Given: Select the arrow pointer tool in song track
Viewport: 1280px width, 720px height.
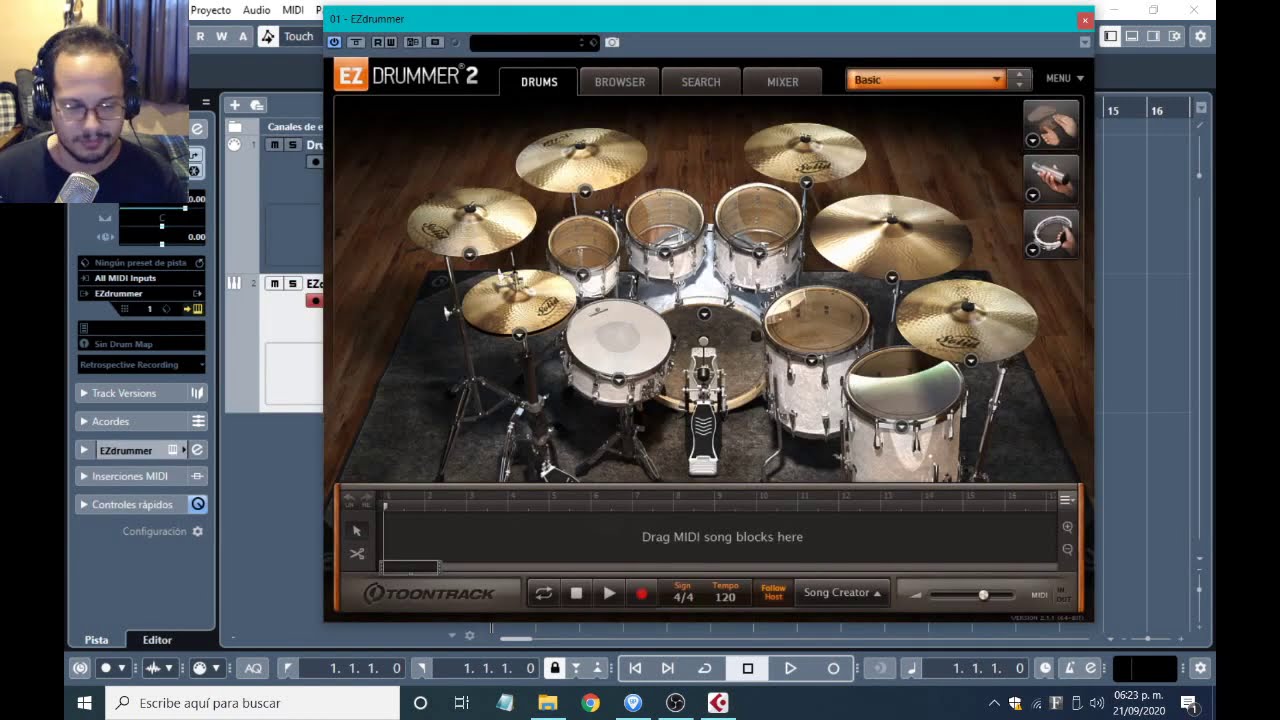Looking at the screenshot, I should point(357,531).
